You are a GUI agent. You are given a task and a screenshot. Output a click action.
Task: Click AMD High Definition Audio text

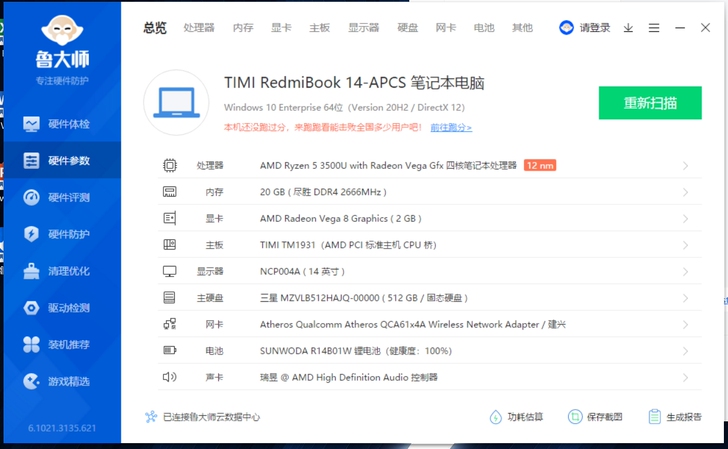pyautogui.click(x=349, y=377)
